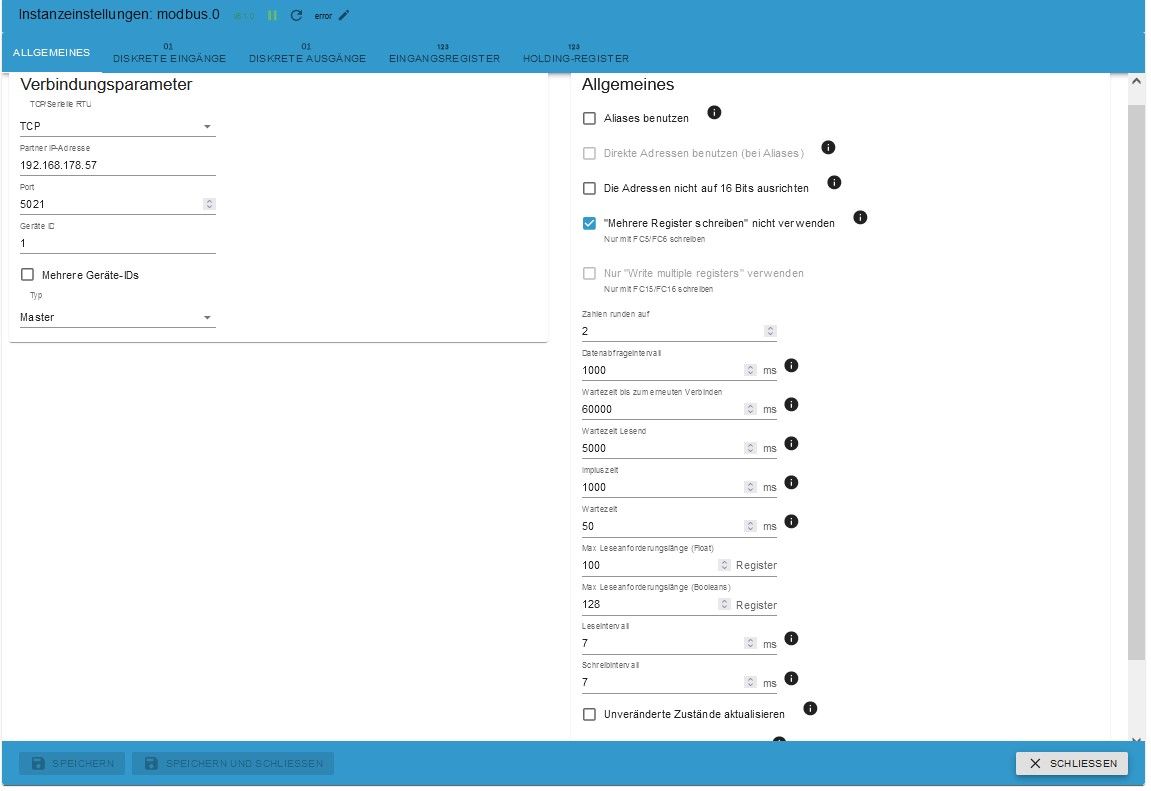Viewport: 1151px width, 791px height.
Task: Show info for Mehrere Register schreiben nicht verwenden
Action: [860, 217]
